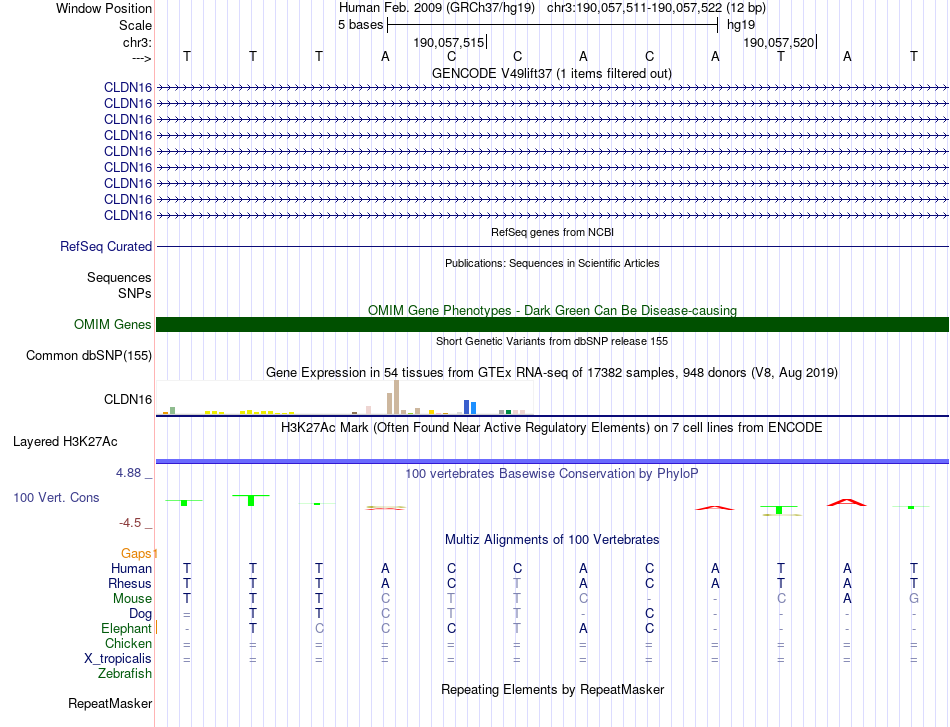Select the Zebrafish species label
The height and width of the screenshot is (727, 950).
(x=125, y=674)
